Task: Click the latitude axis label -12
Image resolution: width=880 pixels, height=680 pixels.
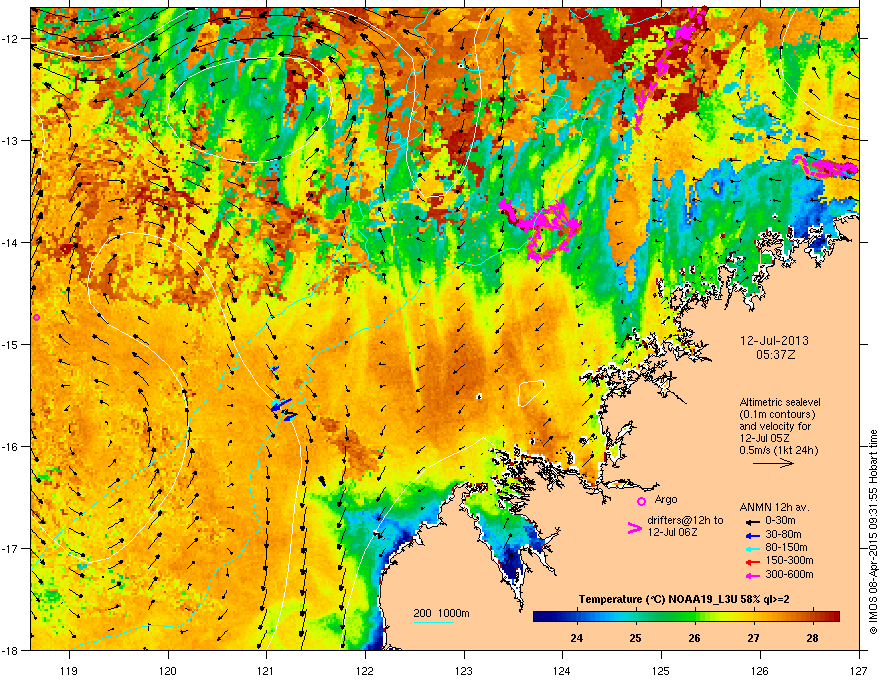Action: tap(11, 39)
